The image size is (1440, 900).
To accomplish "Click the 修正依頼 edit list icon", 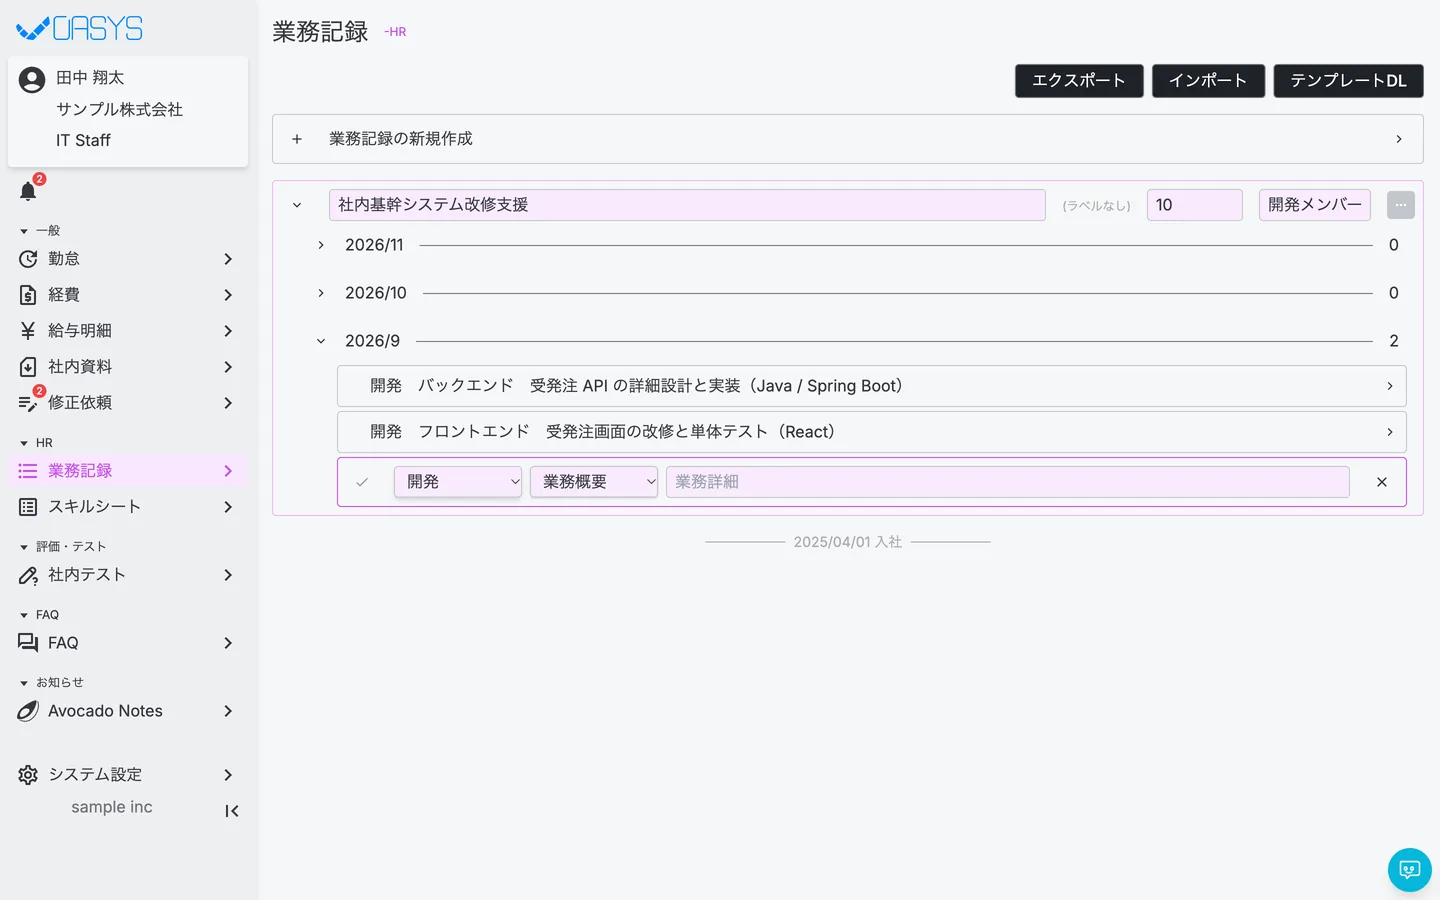I will click(28, 403).
